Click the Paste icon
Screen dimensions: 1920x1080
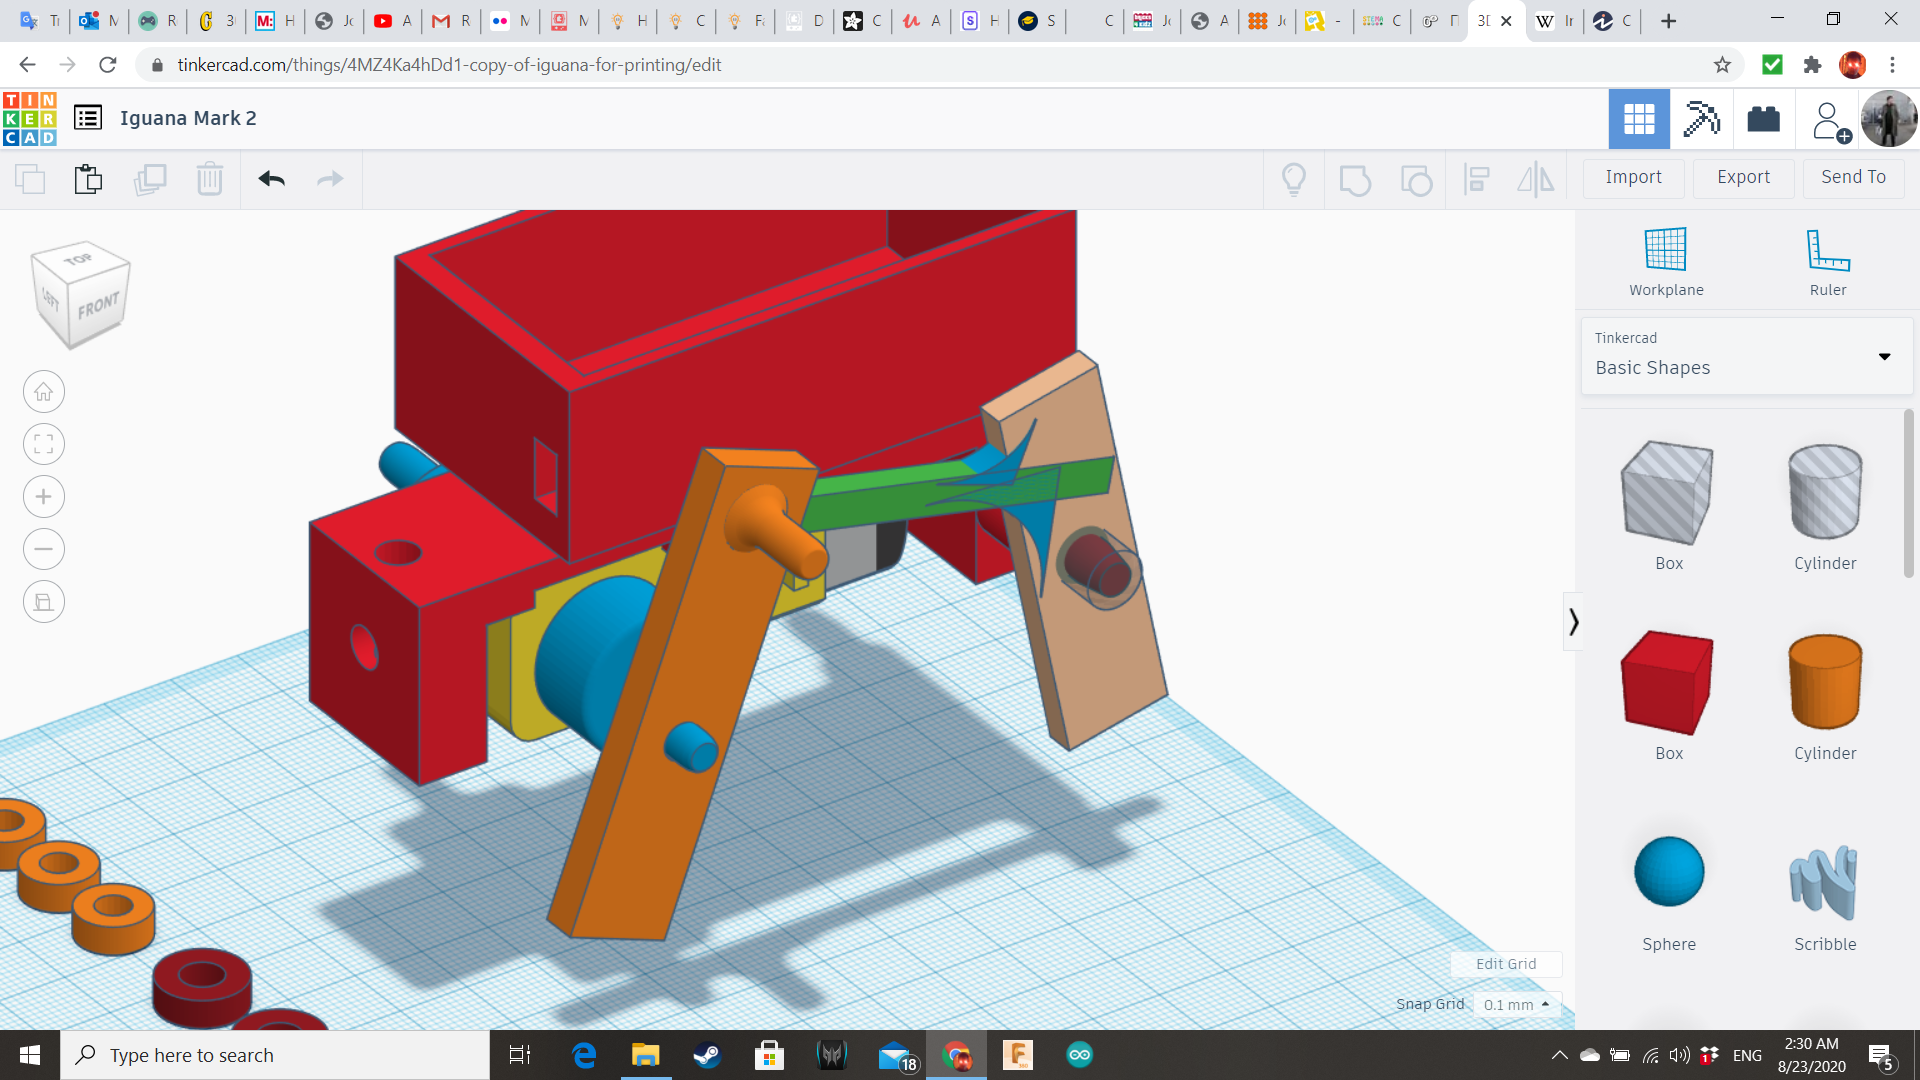88,179
